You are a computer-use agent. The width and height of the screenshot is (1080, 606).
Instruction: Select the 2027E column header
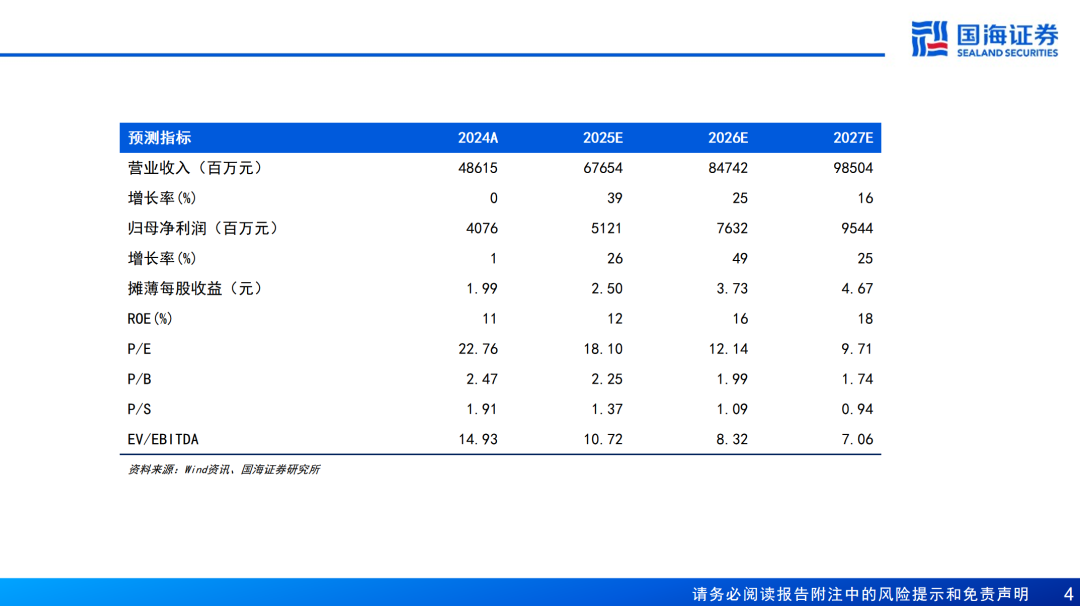(853, 138)
